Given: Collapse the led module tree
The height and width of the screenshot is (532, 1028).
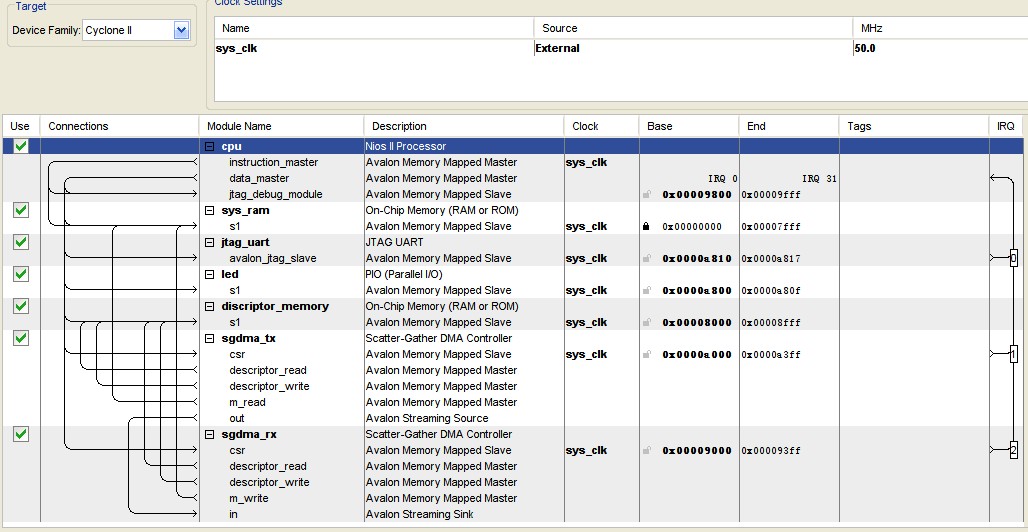Looking at the screenshot, I should [210, 274].
